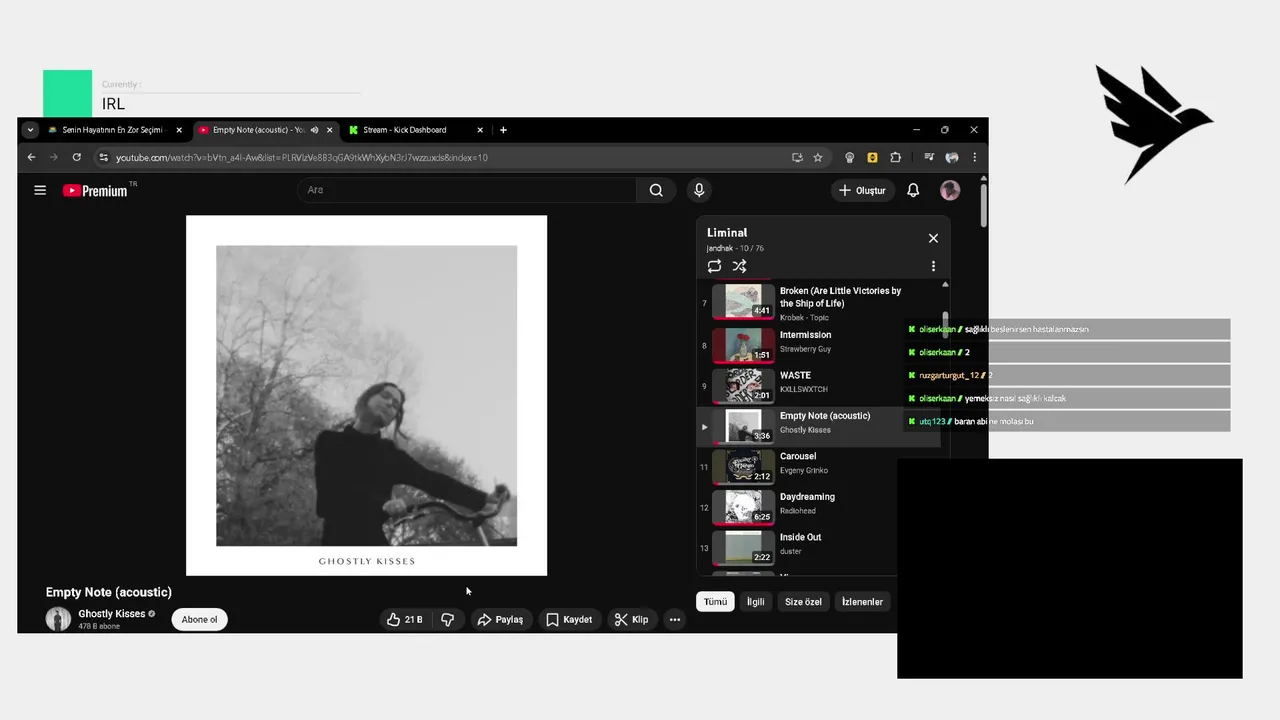
Task: Select the İlgili filter chip
Action: pos(756,602)
